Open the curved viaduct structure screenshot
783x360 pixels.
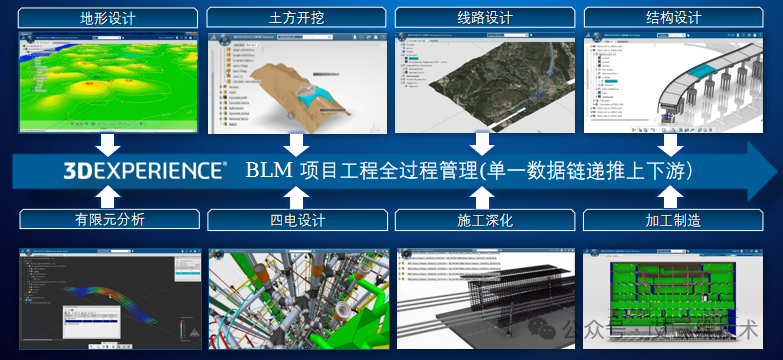(x=673, y=83)
